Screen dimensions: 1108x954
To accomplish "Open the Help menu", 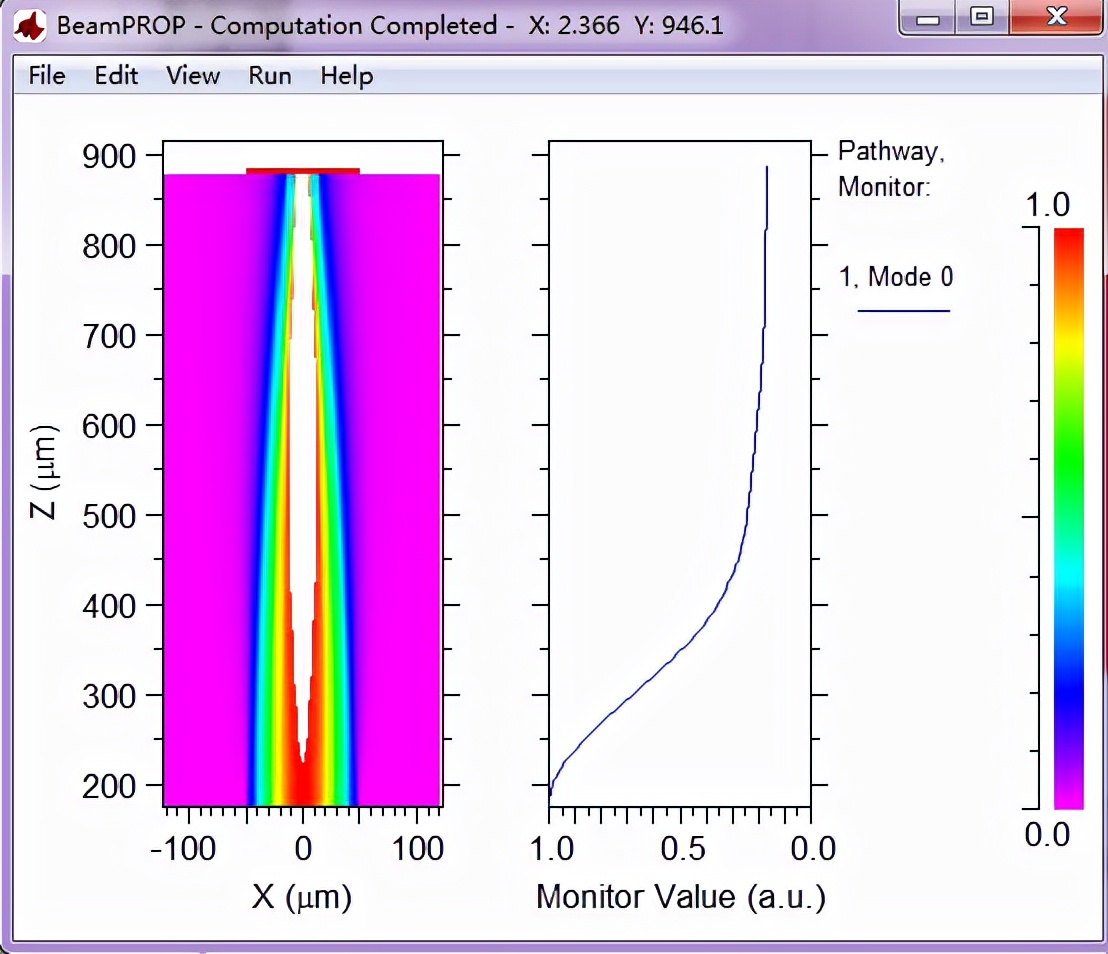I will [346, 75].
